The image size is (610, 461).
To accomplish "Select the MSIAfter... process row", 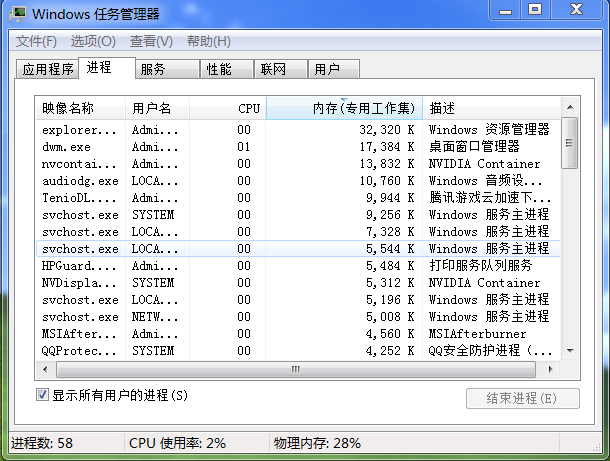I will coord(298,334).
